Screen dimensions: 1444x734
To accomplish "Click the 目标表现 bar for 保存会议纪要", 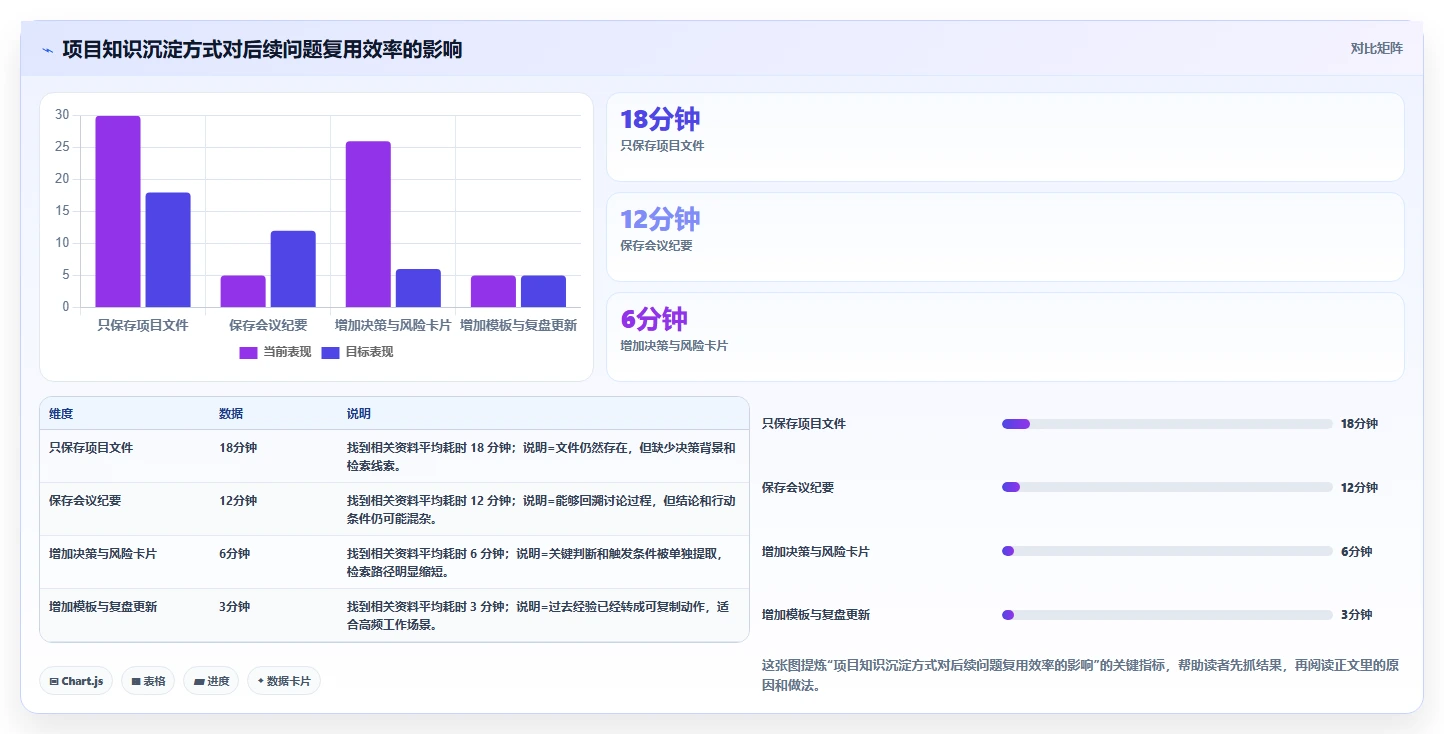I will coord(293,269).
